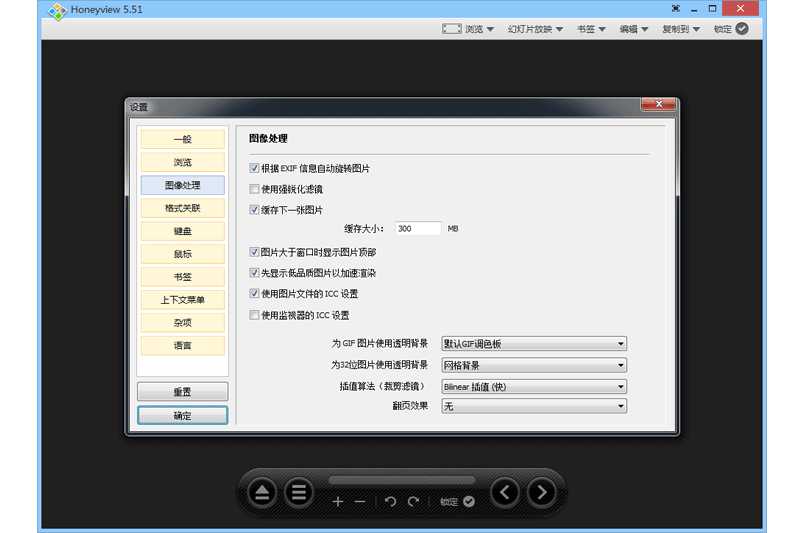The height and width of the screenshot is (533, 800).
Task: Open the 默认GIF调色板 dropdown
Action: click(534, 344)
